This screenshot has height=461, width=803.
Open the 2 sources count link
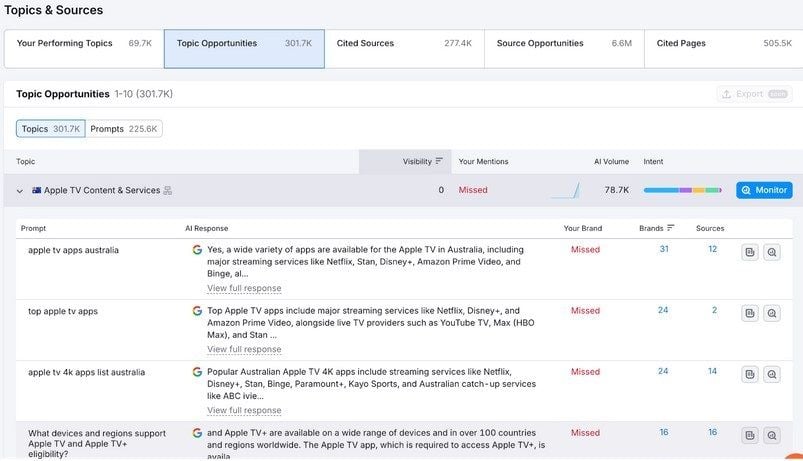click(x=714, y=310)
